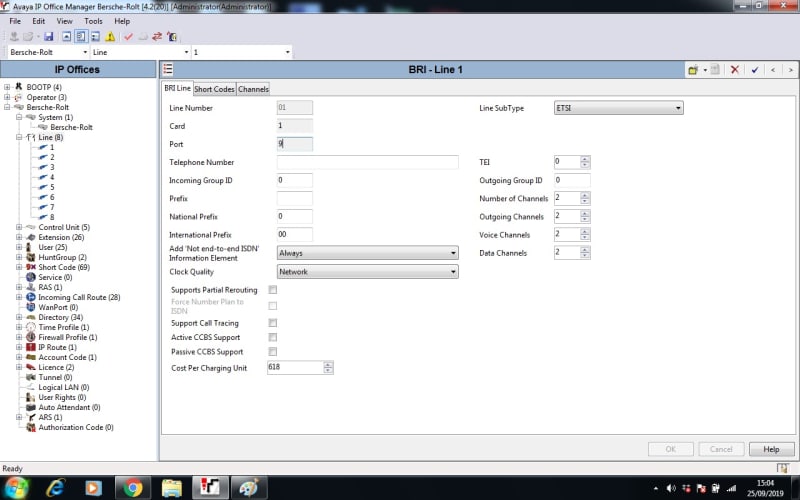
Task: Click the International Prefix field
Action: (x=295, y=235)
